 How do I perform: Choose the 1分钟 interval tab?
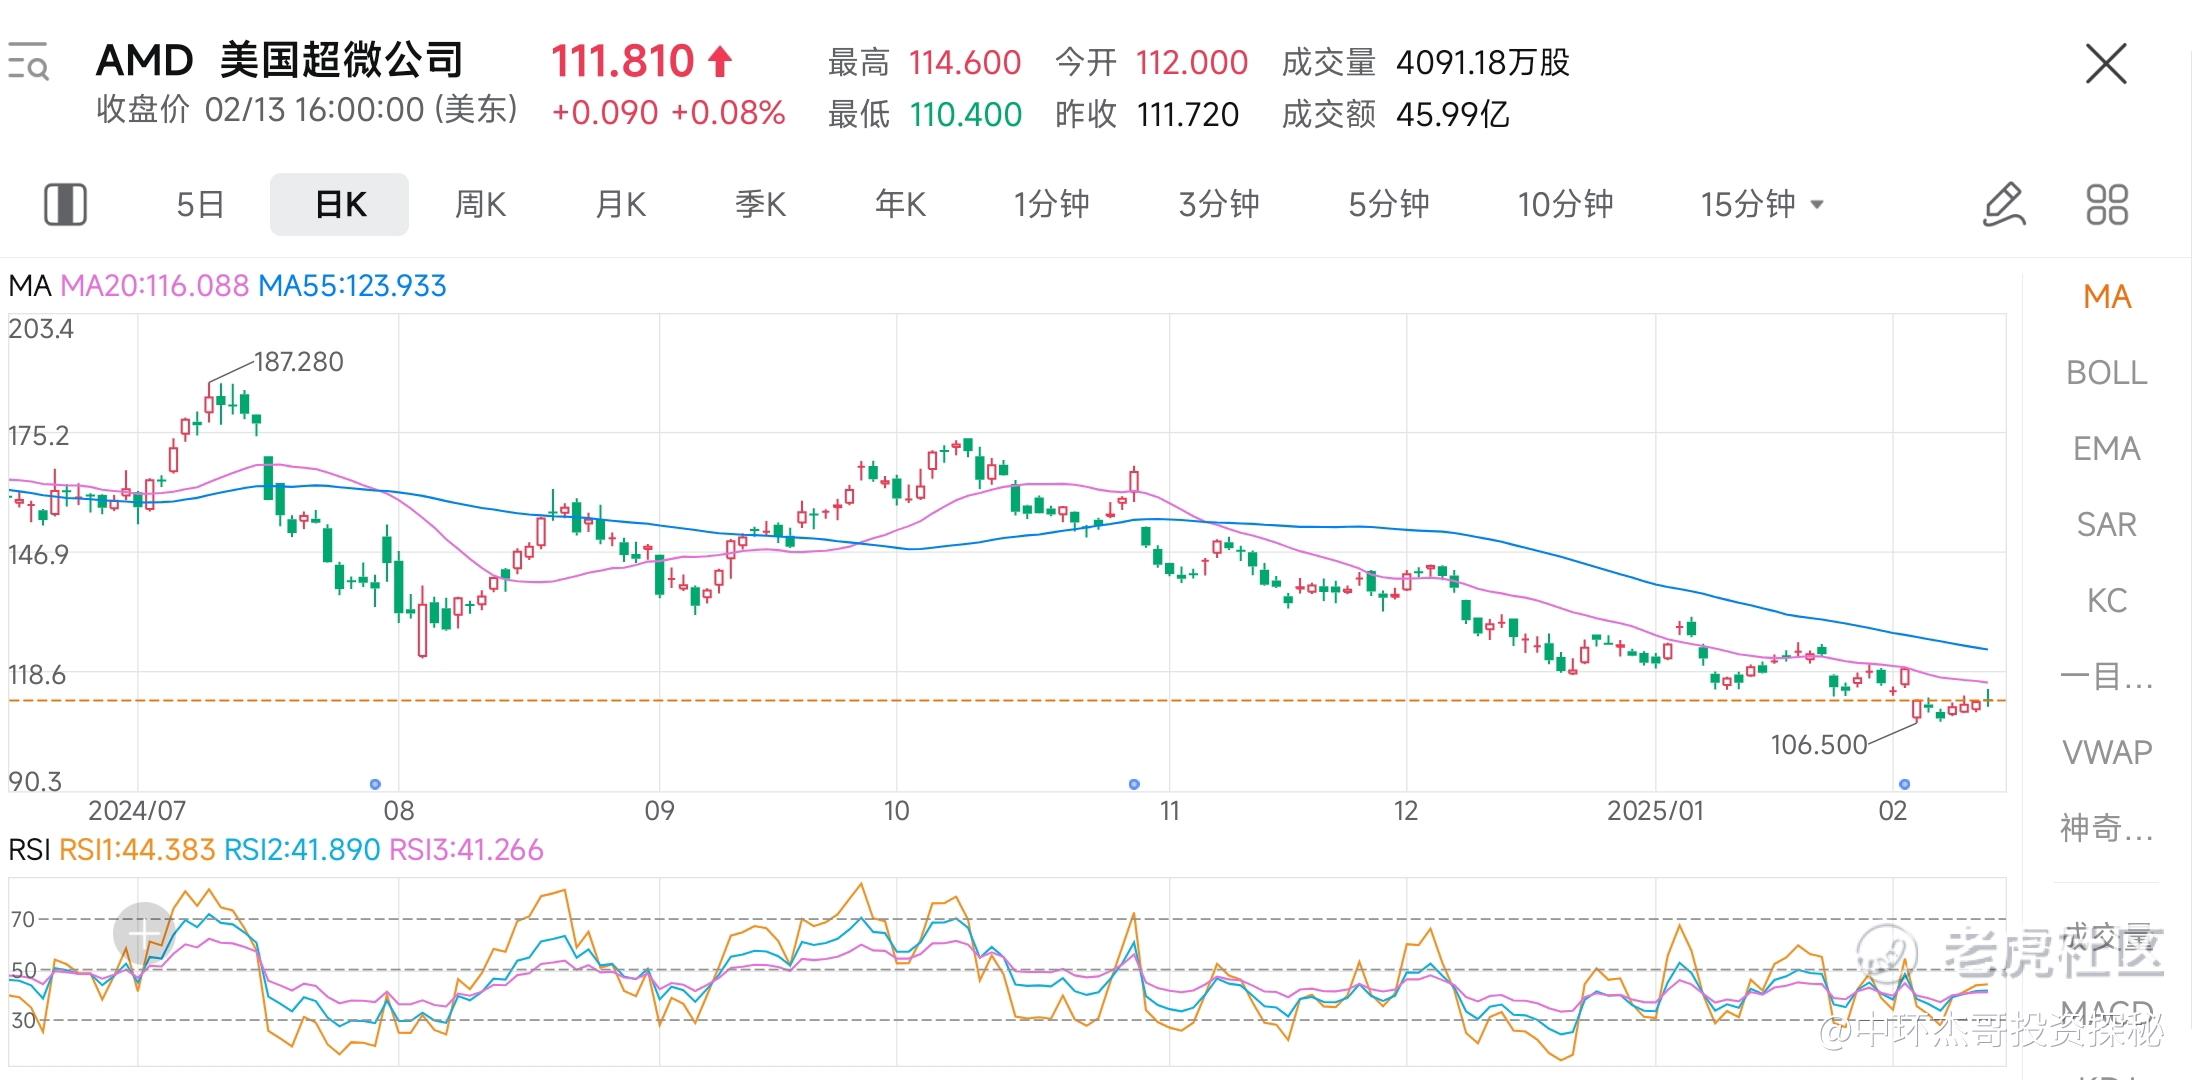[1051, 205]
